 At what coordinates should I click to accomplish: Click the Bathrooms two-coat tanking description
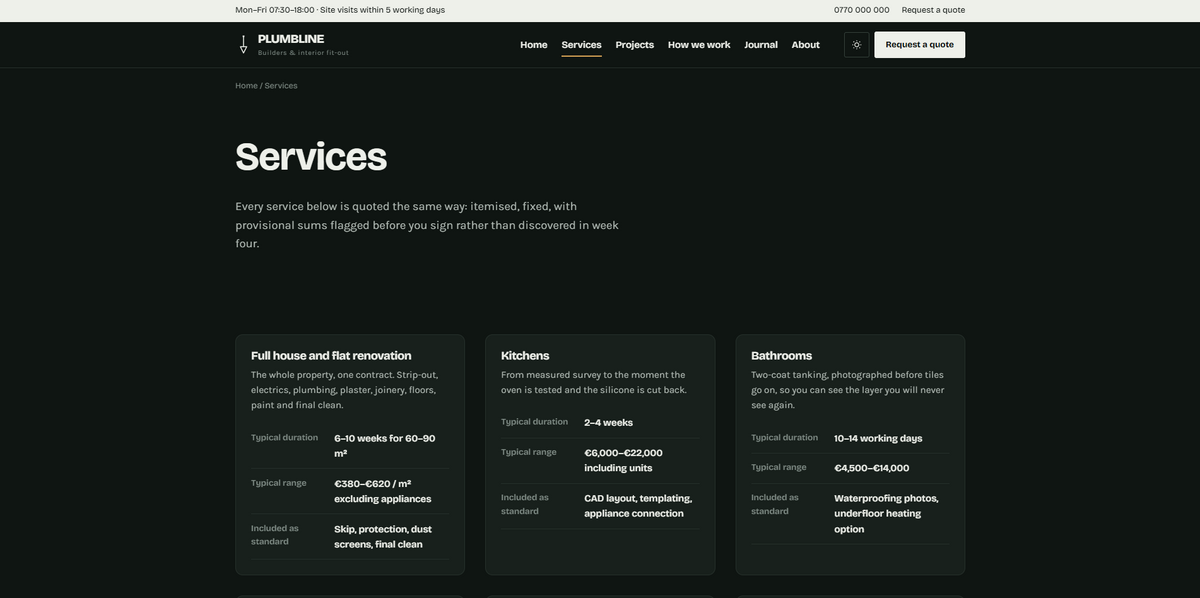pyautogui.click(x=848, y=390)
